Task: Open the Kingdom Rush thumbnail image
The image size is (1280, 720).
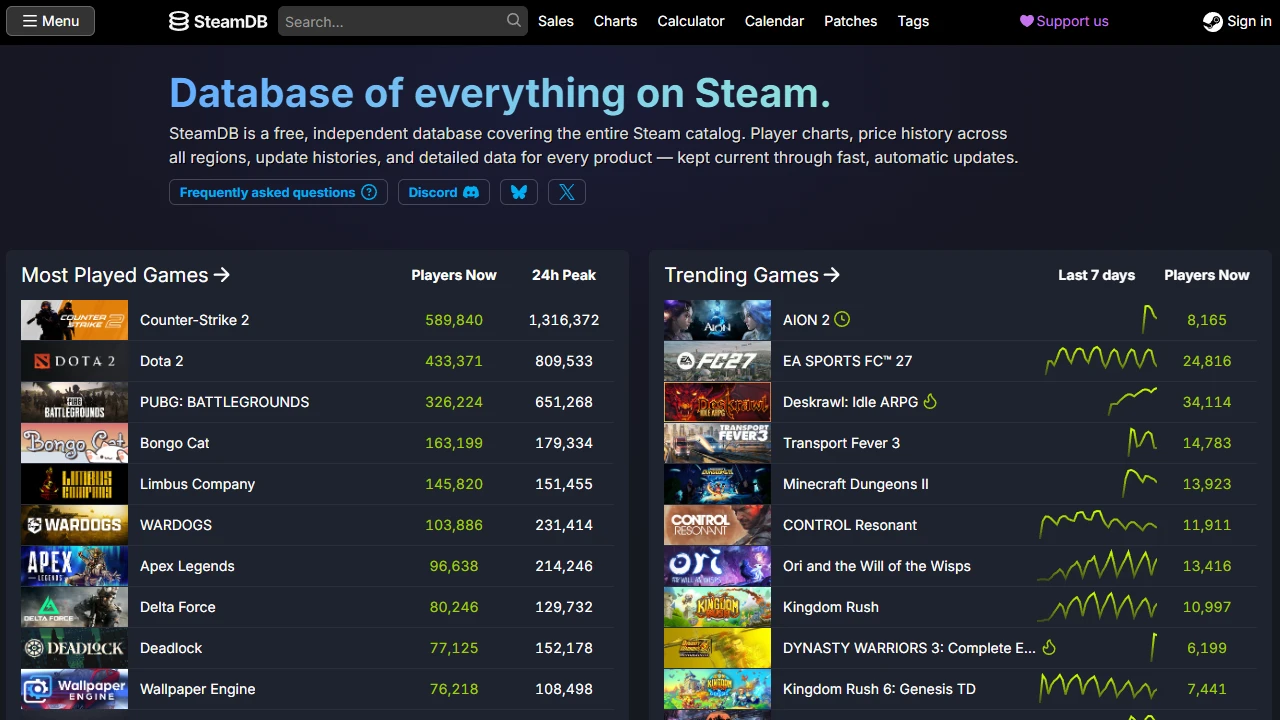Action: (717, 607)
